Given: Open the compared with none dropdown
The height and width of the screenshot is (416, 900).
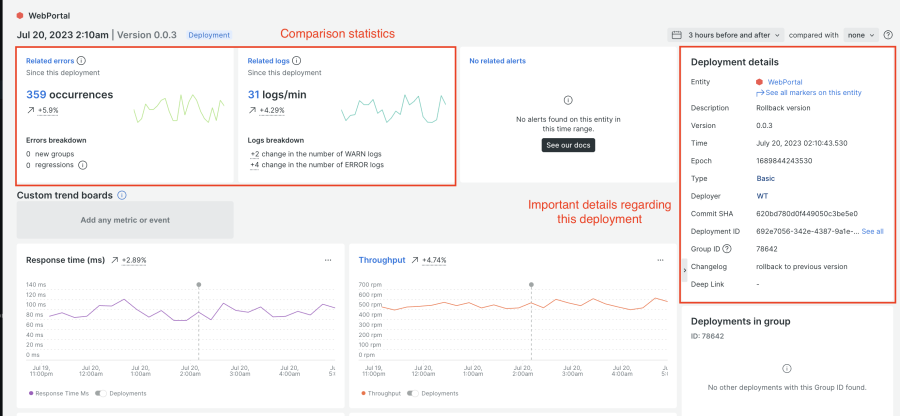Looking at the screenshot, I should (861, 35).
